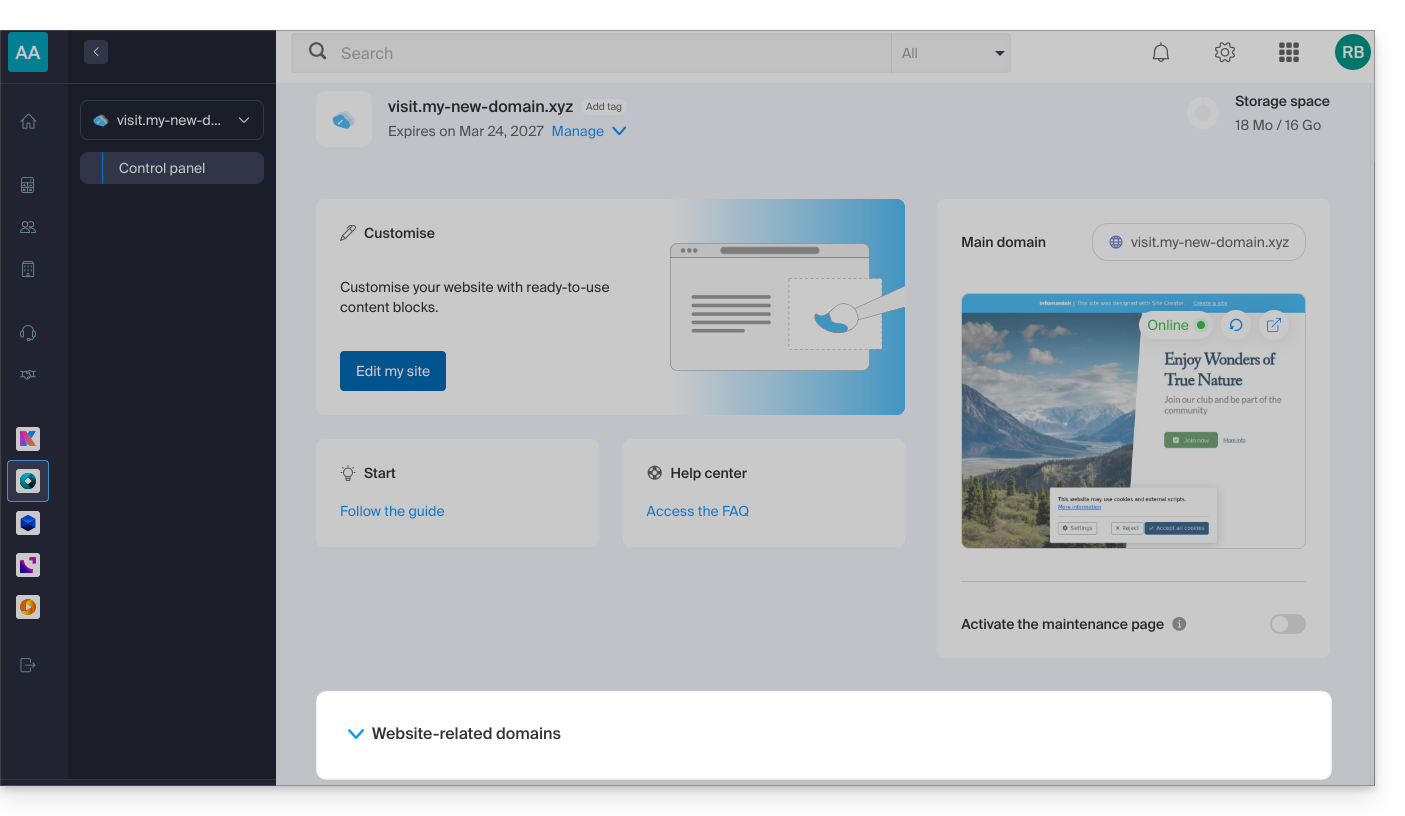Click the Home icon in sidebar
This screenshot has height=816, width=1405.
pyautogui.click(x=28, y=121)
